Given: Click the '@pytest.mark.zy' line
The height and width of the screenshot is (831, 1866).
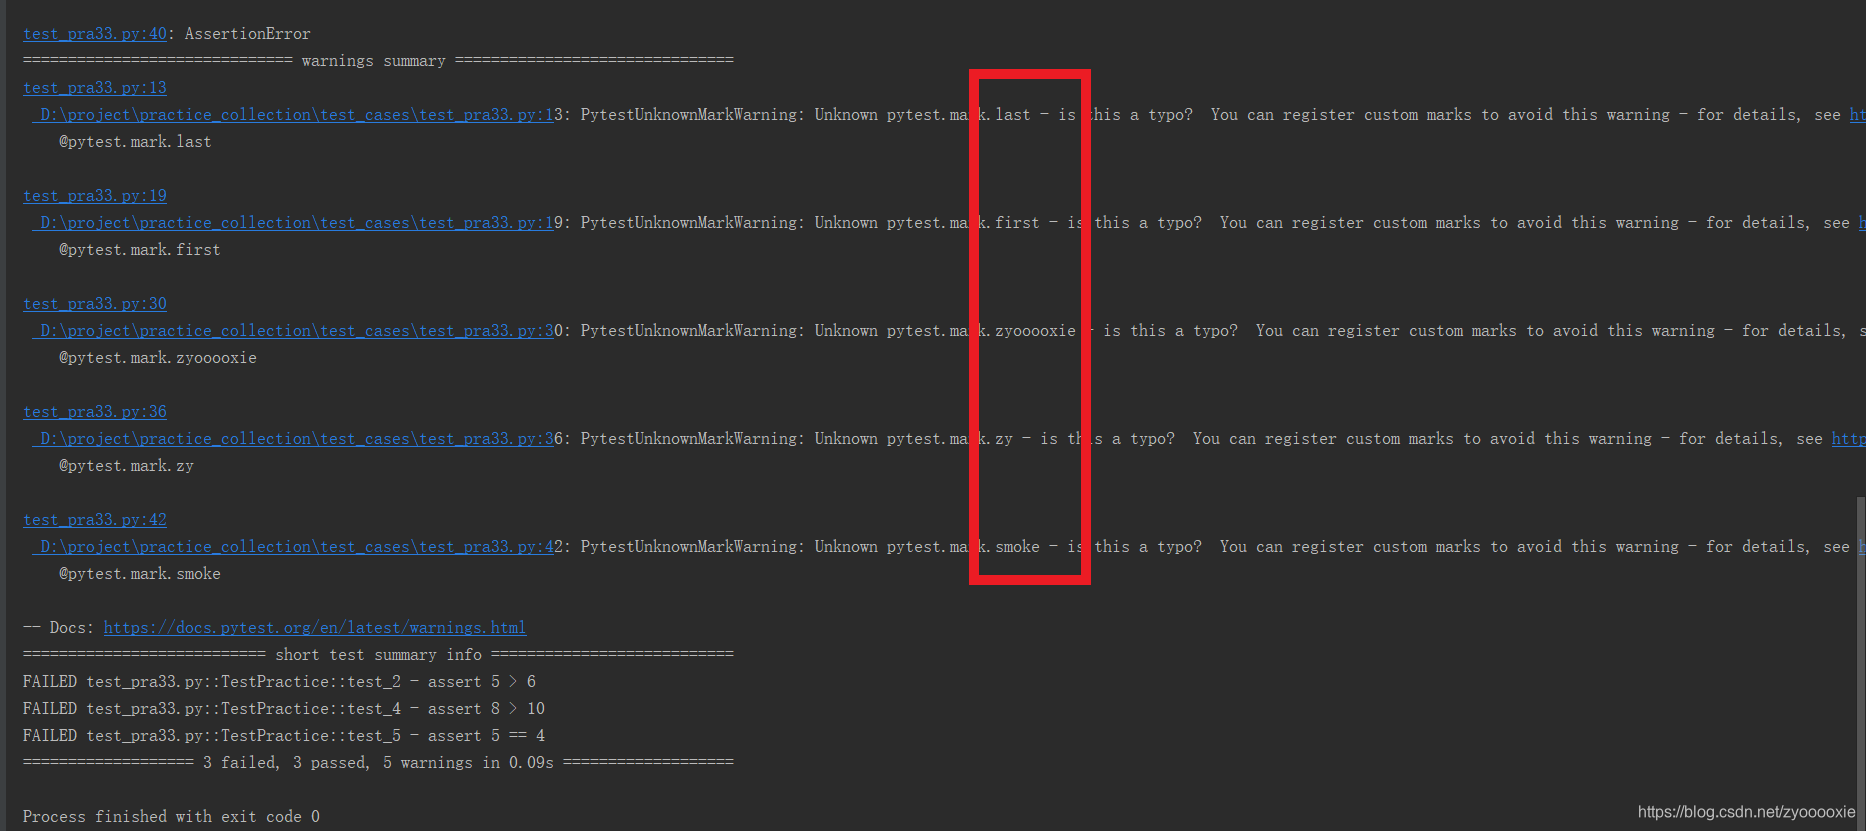Looking at the screenshot, I should pos(126,466).
